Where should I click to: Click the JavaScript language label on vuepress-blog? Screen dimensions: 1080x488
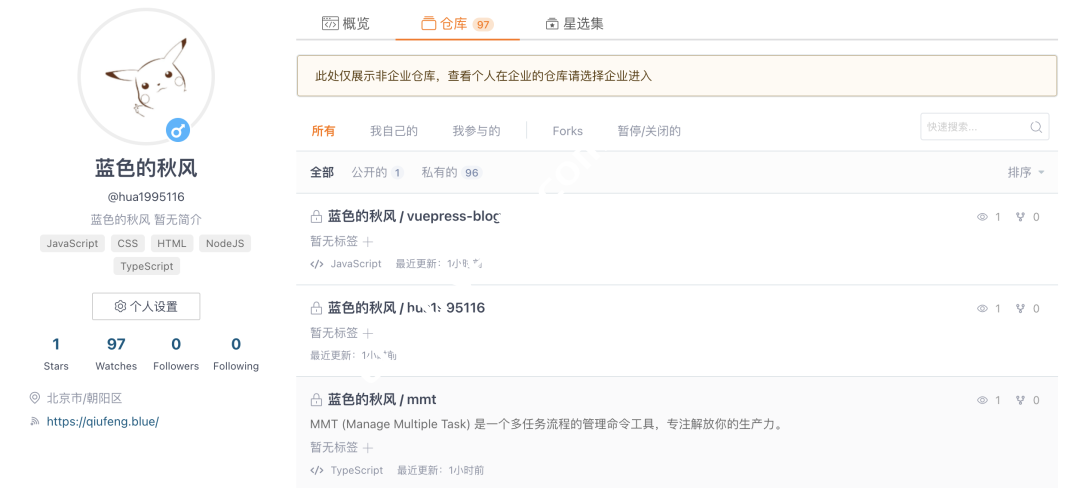click(356, 264)
